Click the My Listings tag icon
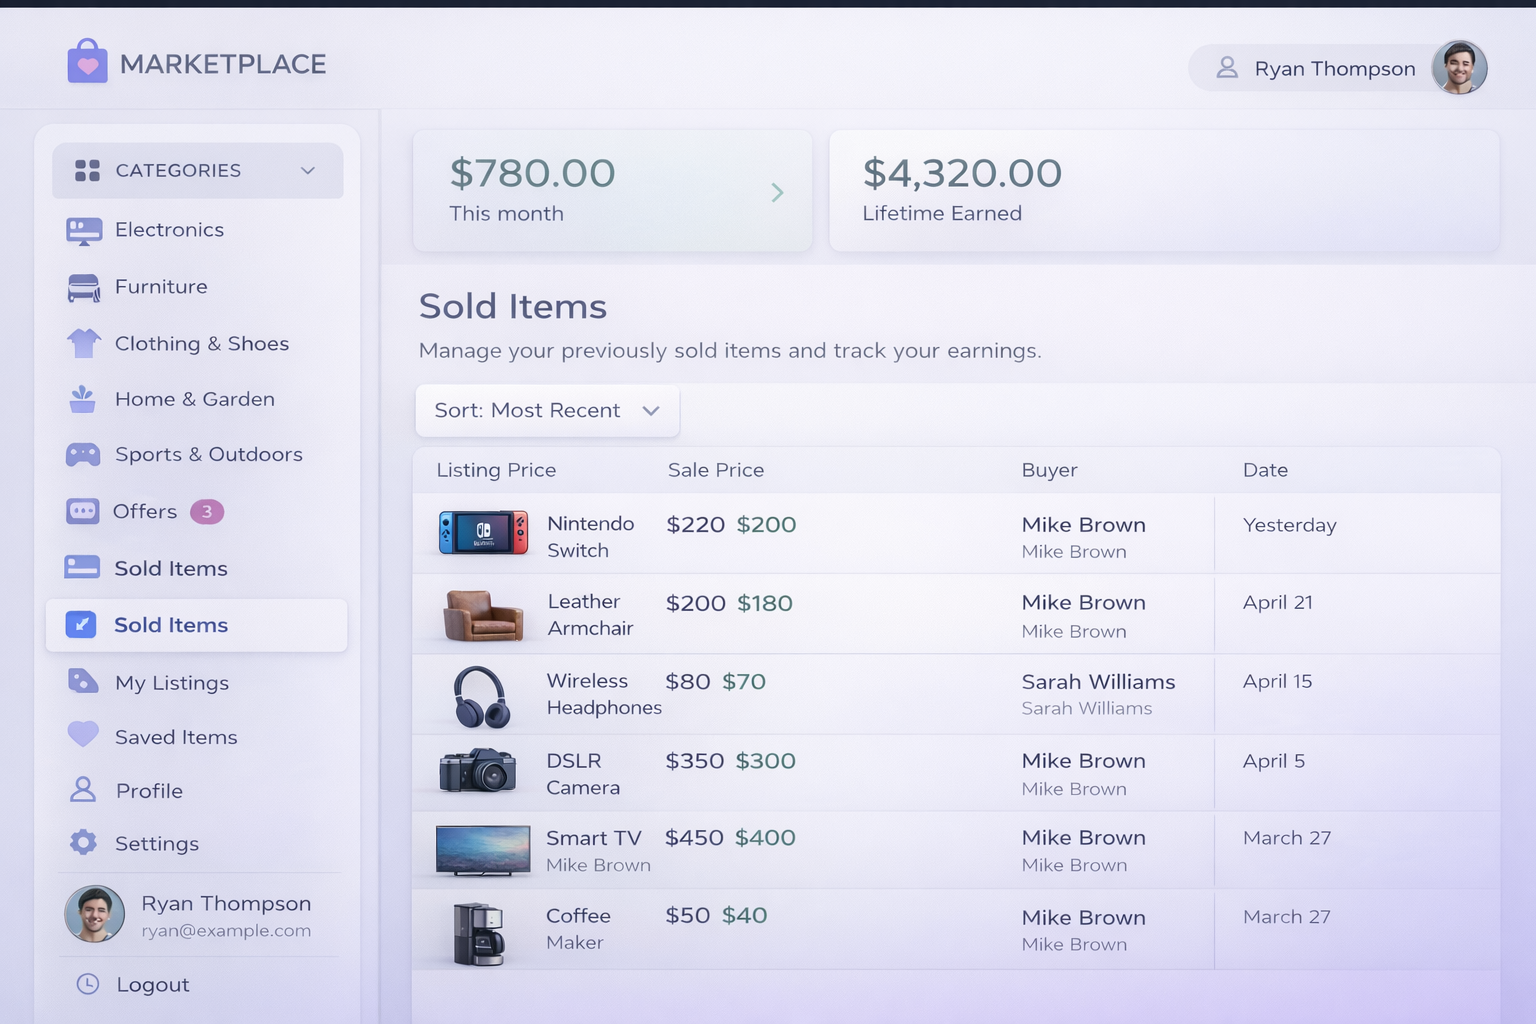Image resolution: width=1536 pixels, height=1024 pixels. (x=83, y=682)
